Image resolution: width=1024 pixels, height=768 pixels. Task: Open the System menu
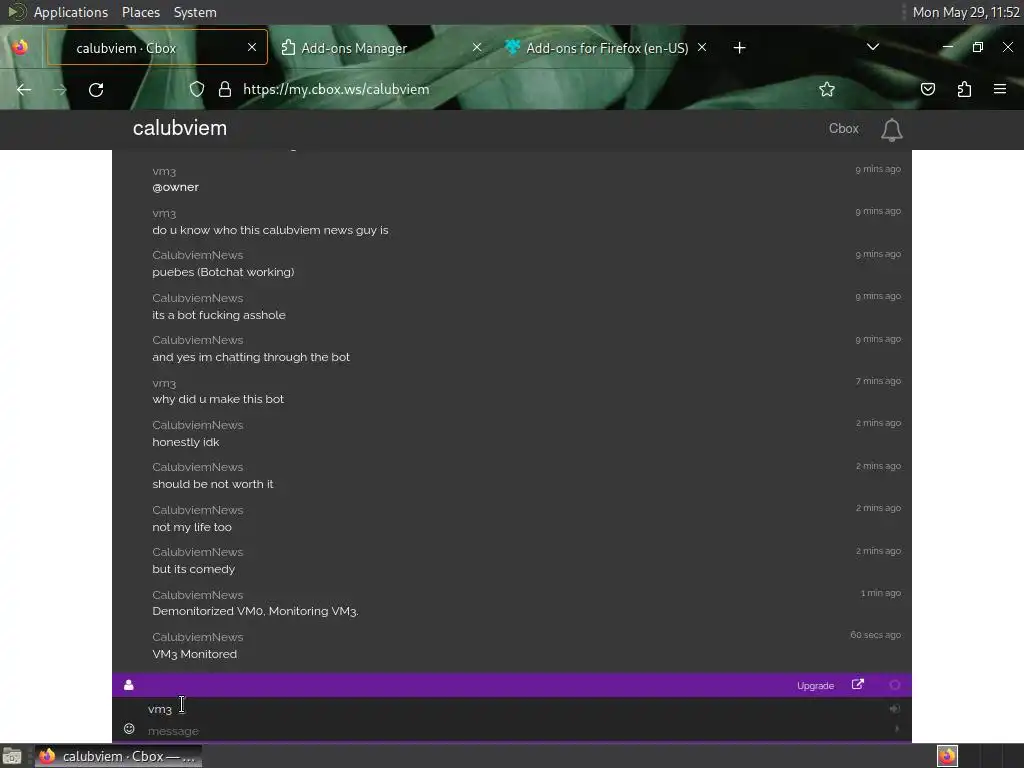point(195,12)
